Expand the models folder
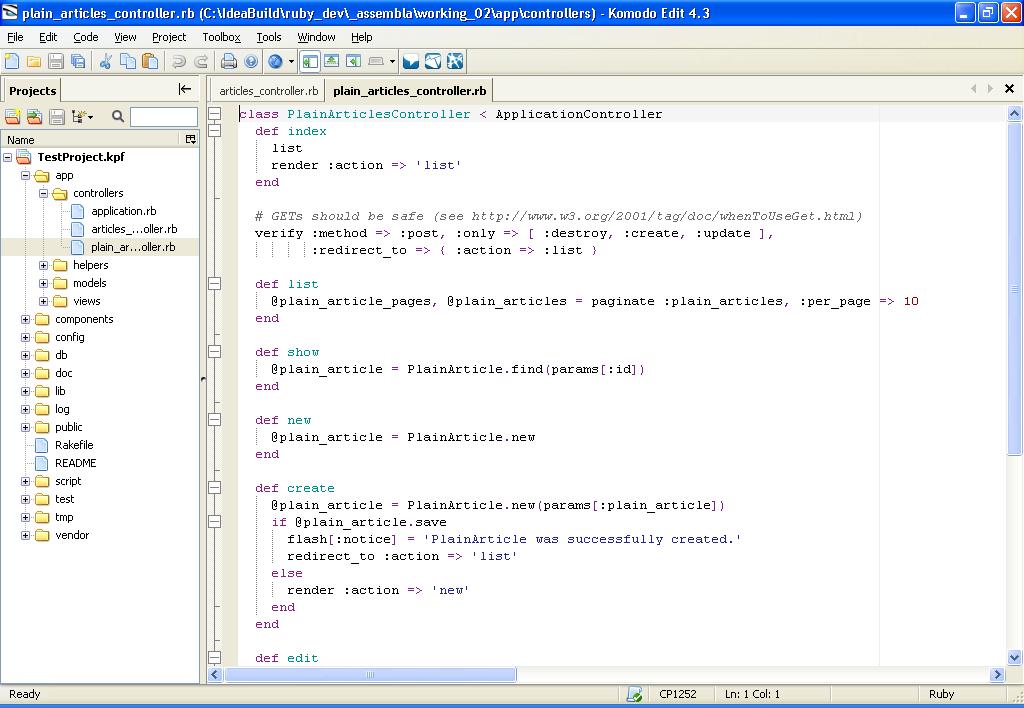The width and height of the screenshot is (1024, 708). click(x=43, y=283)
